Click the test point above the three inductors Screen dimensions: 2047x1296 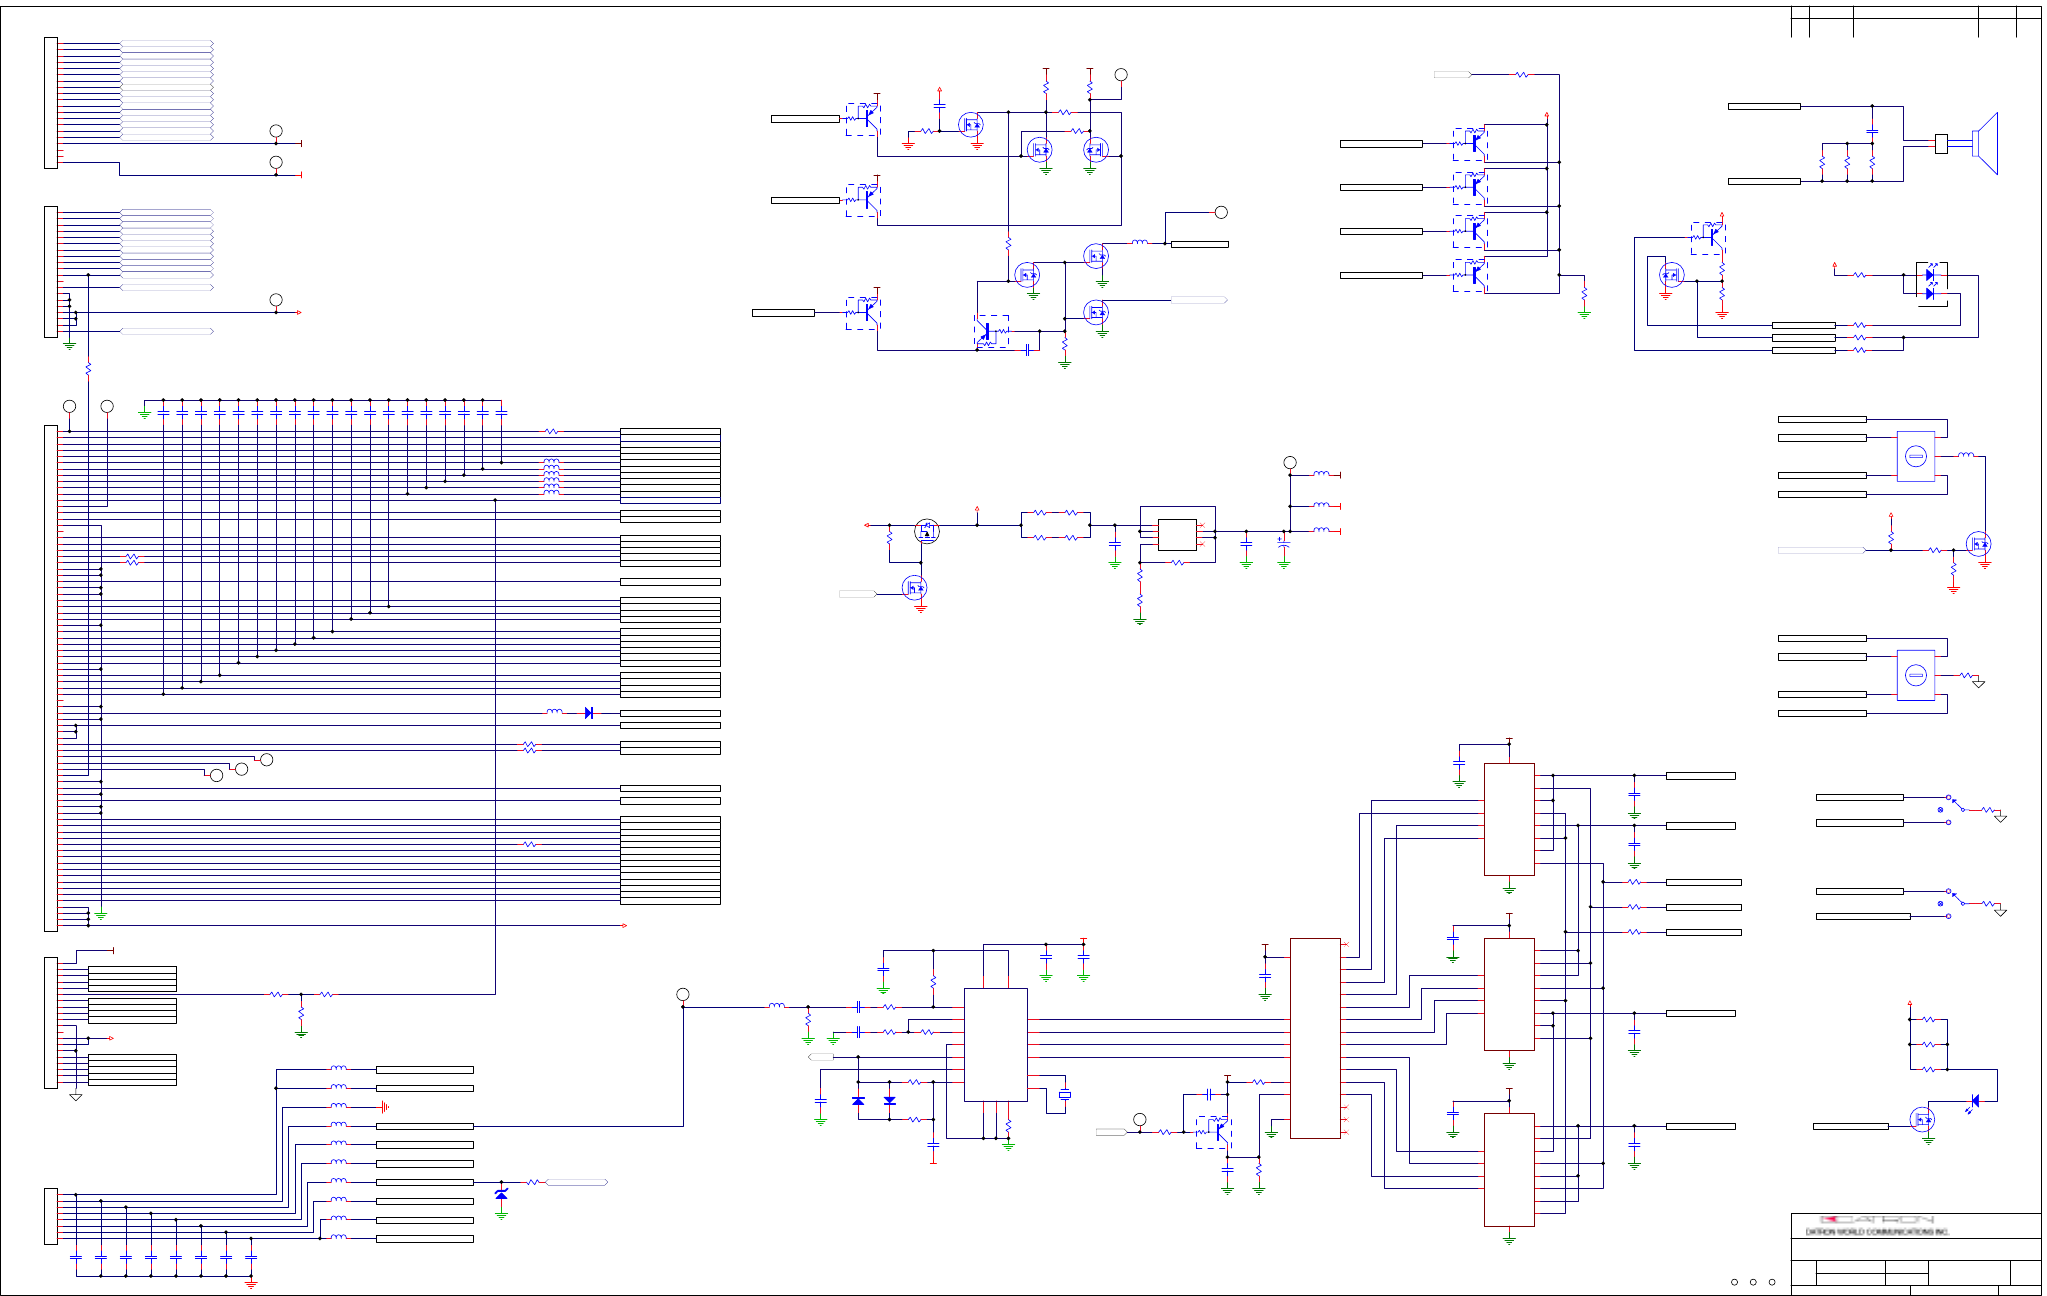(1290, 463)
